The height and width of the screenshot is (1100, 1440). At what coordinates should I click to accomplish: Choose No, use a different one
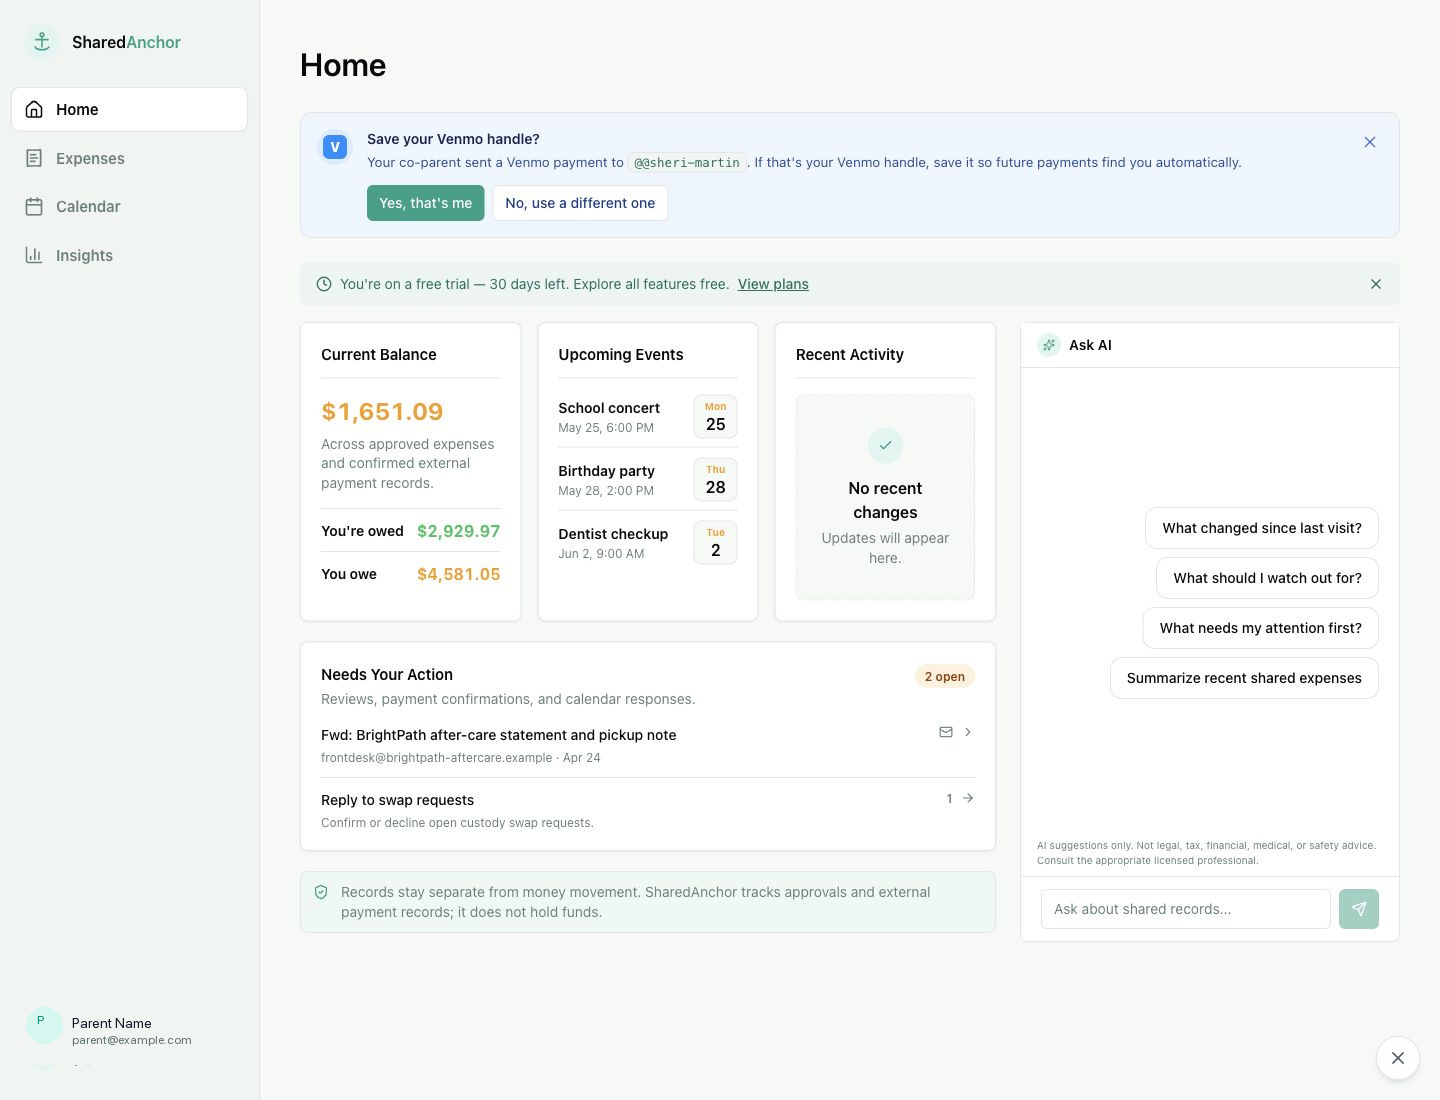(580, 203)
